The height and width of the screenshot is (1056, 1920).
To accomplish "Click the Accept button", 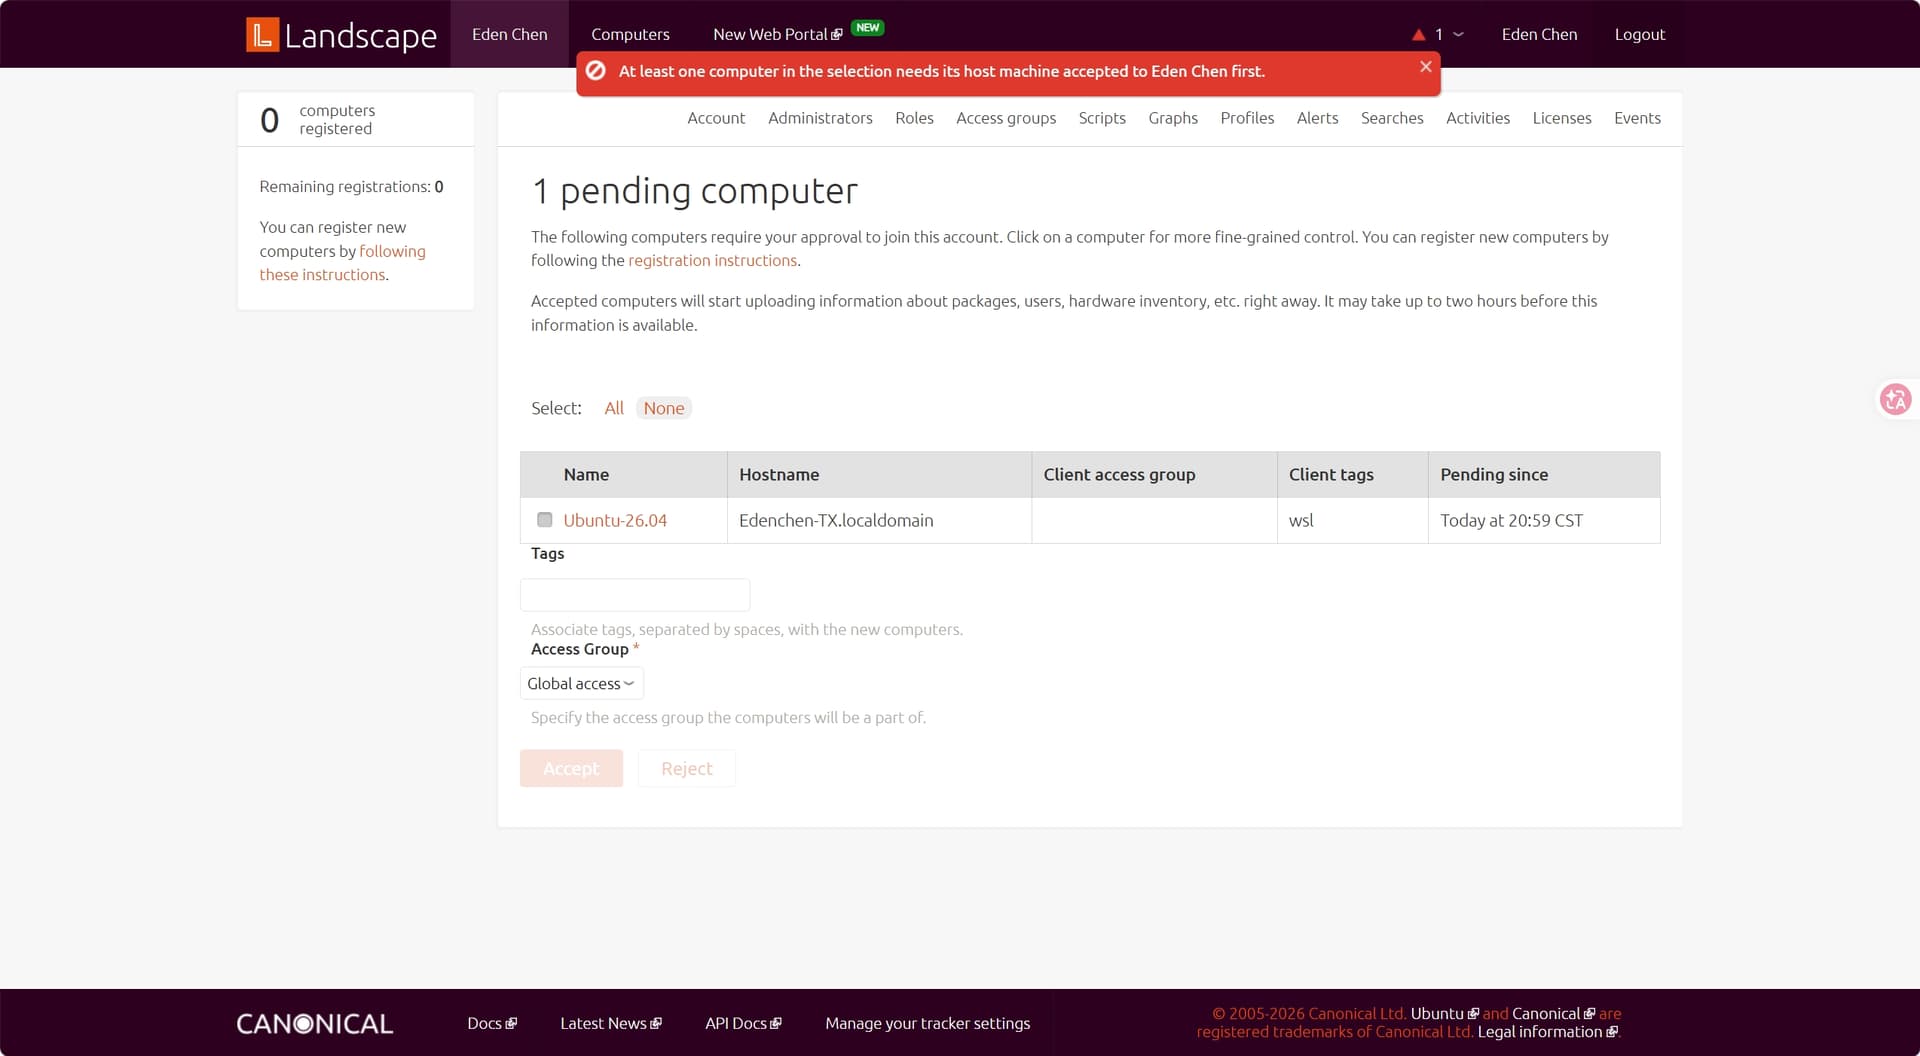I will (x=571, y=768).
